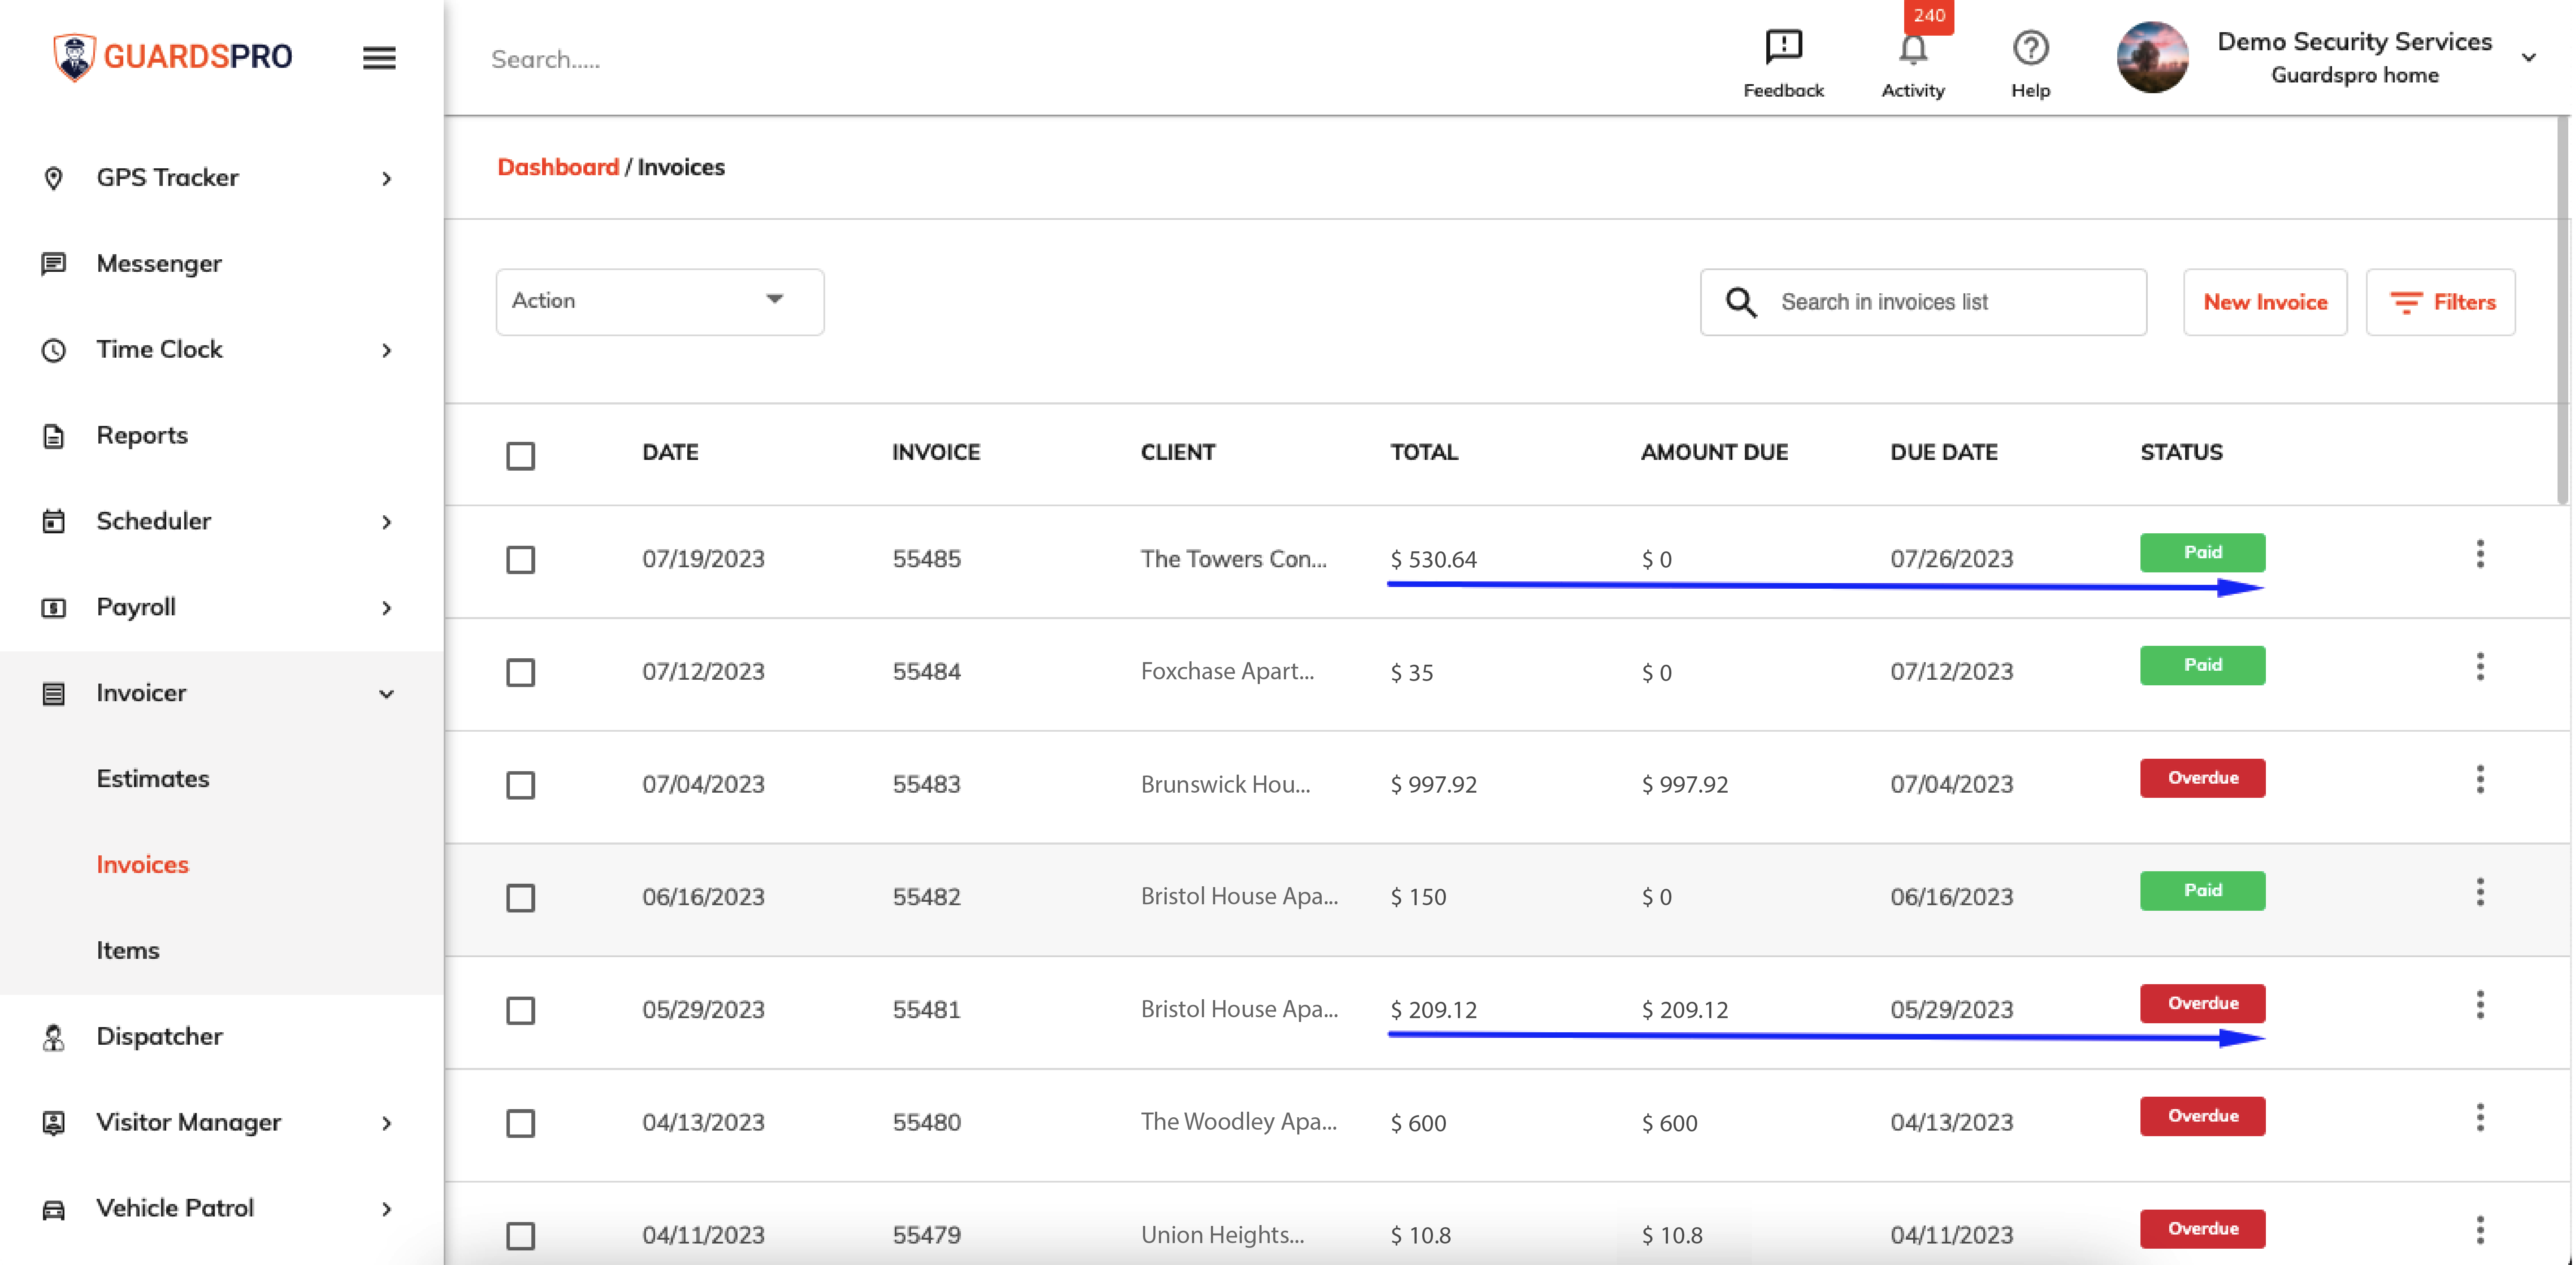Click the magnifier icon in invoice search

pyautogui.click(x=1741, y=302)
